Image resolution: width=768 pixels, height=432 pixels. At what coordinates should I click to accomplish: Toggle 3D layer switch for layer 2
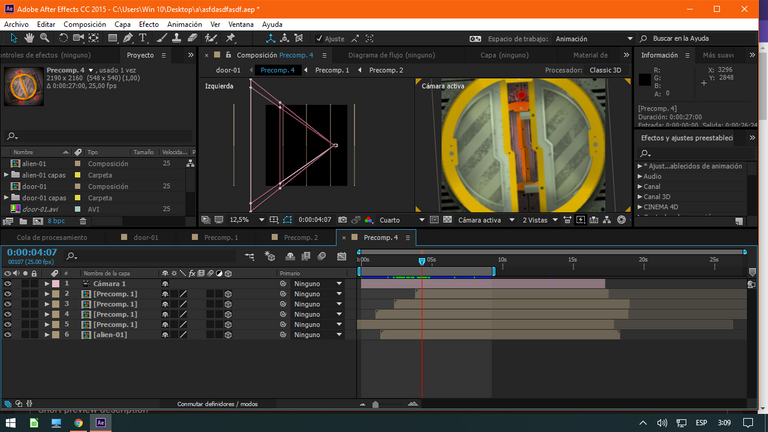(x=228, y=294)
